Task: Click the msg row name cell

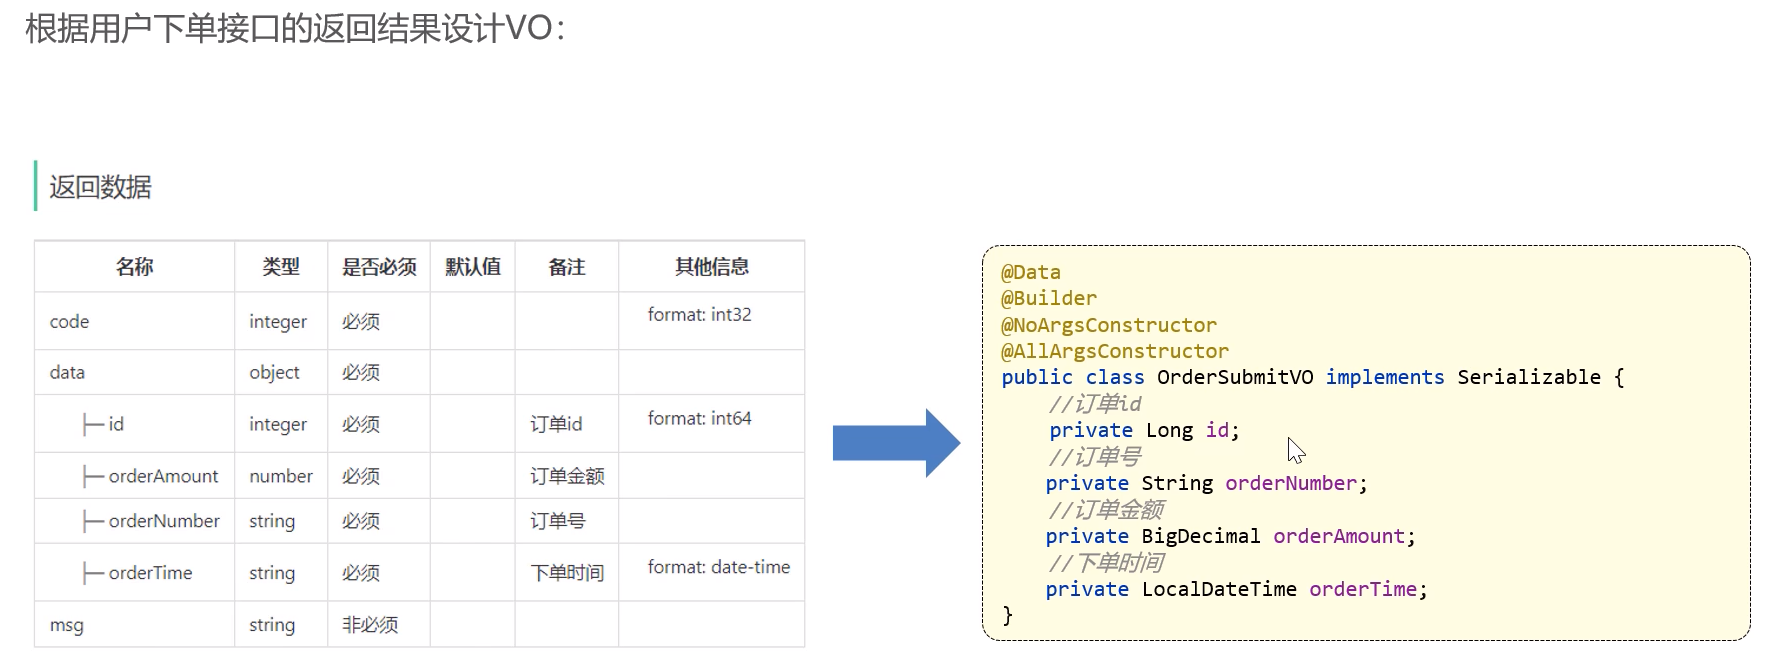Action: click(x=66, y=625)
